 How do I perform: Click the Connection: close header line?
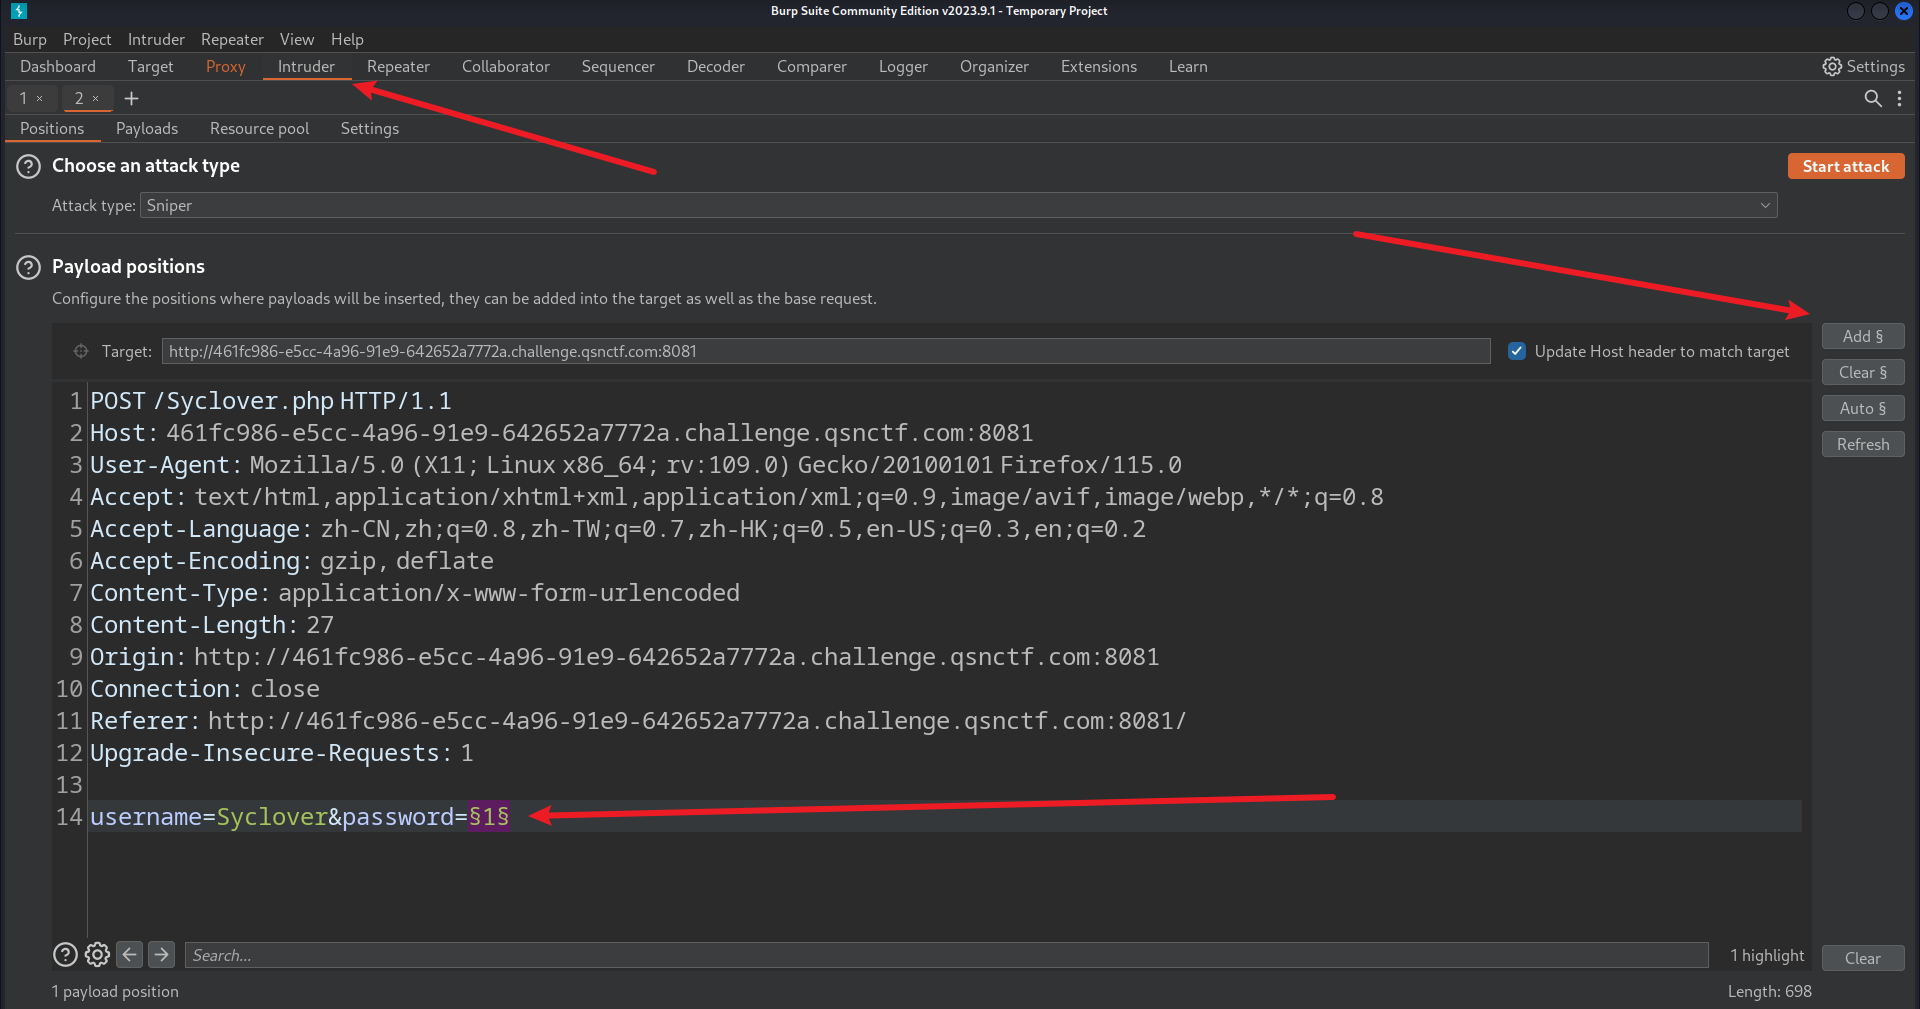(x=205, y=689)
